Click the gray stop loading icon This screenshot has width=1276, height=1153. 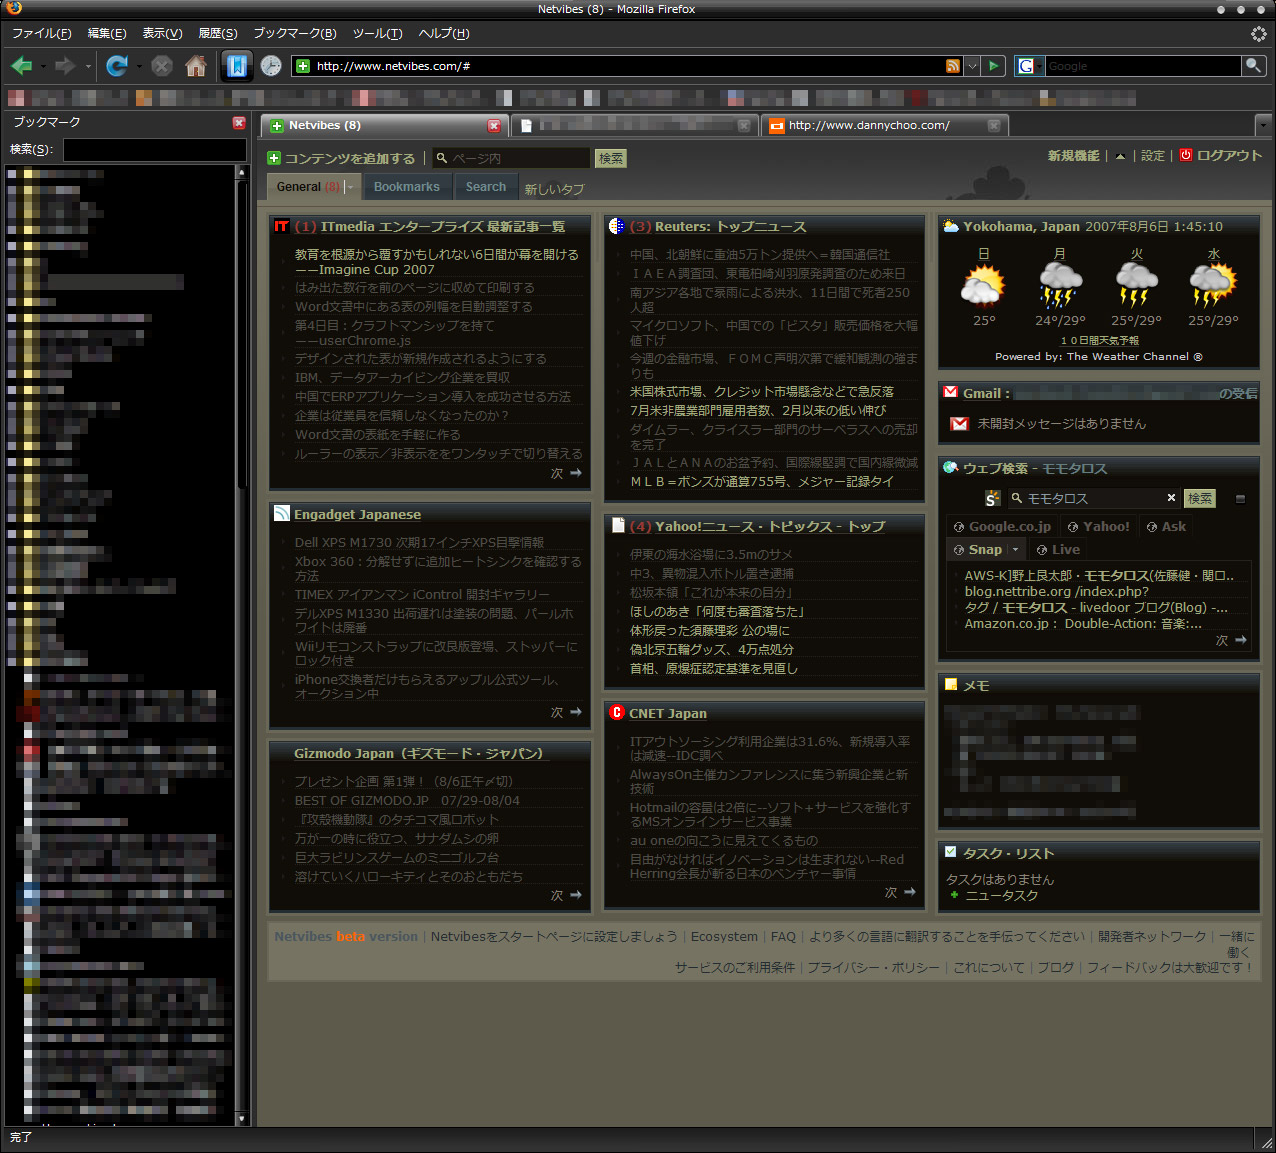(x=162, y=66)
